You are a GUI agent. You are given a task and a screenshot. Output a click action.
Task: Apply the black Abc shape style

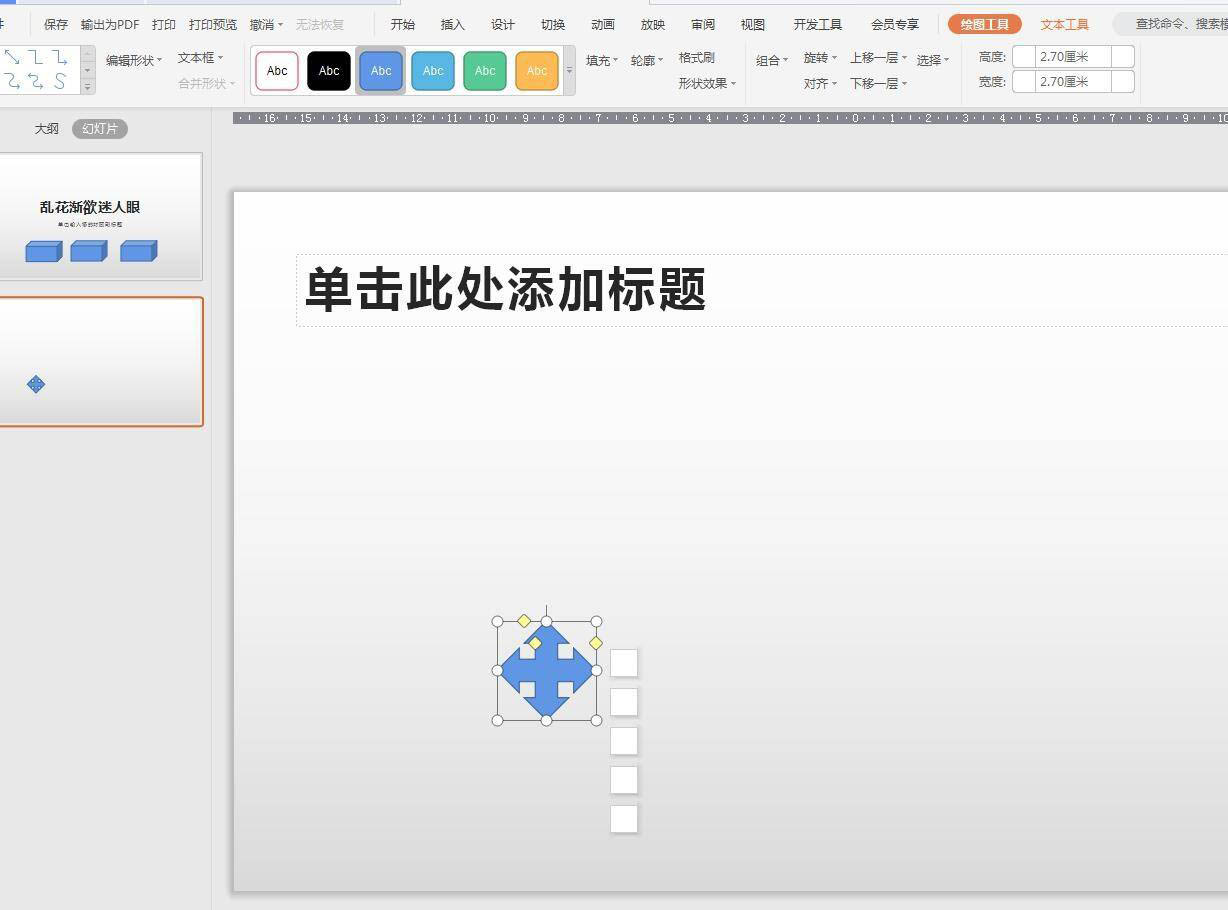pyautogui.click(x=328, y=70)
